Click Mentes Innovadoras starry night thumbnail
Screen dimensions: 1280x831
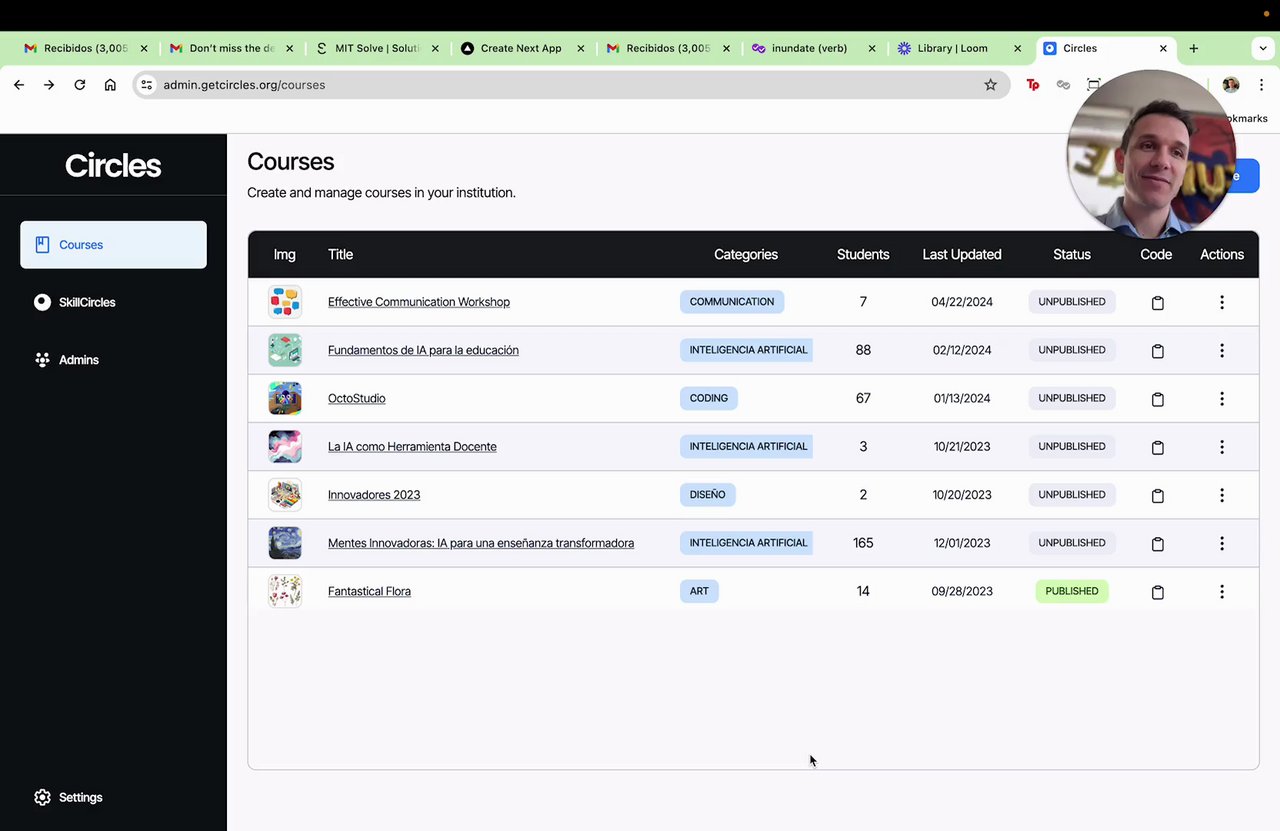pos(285,543)
